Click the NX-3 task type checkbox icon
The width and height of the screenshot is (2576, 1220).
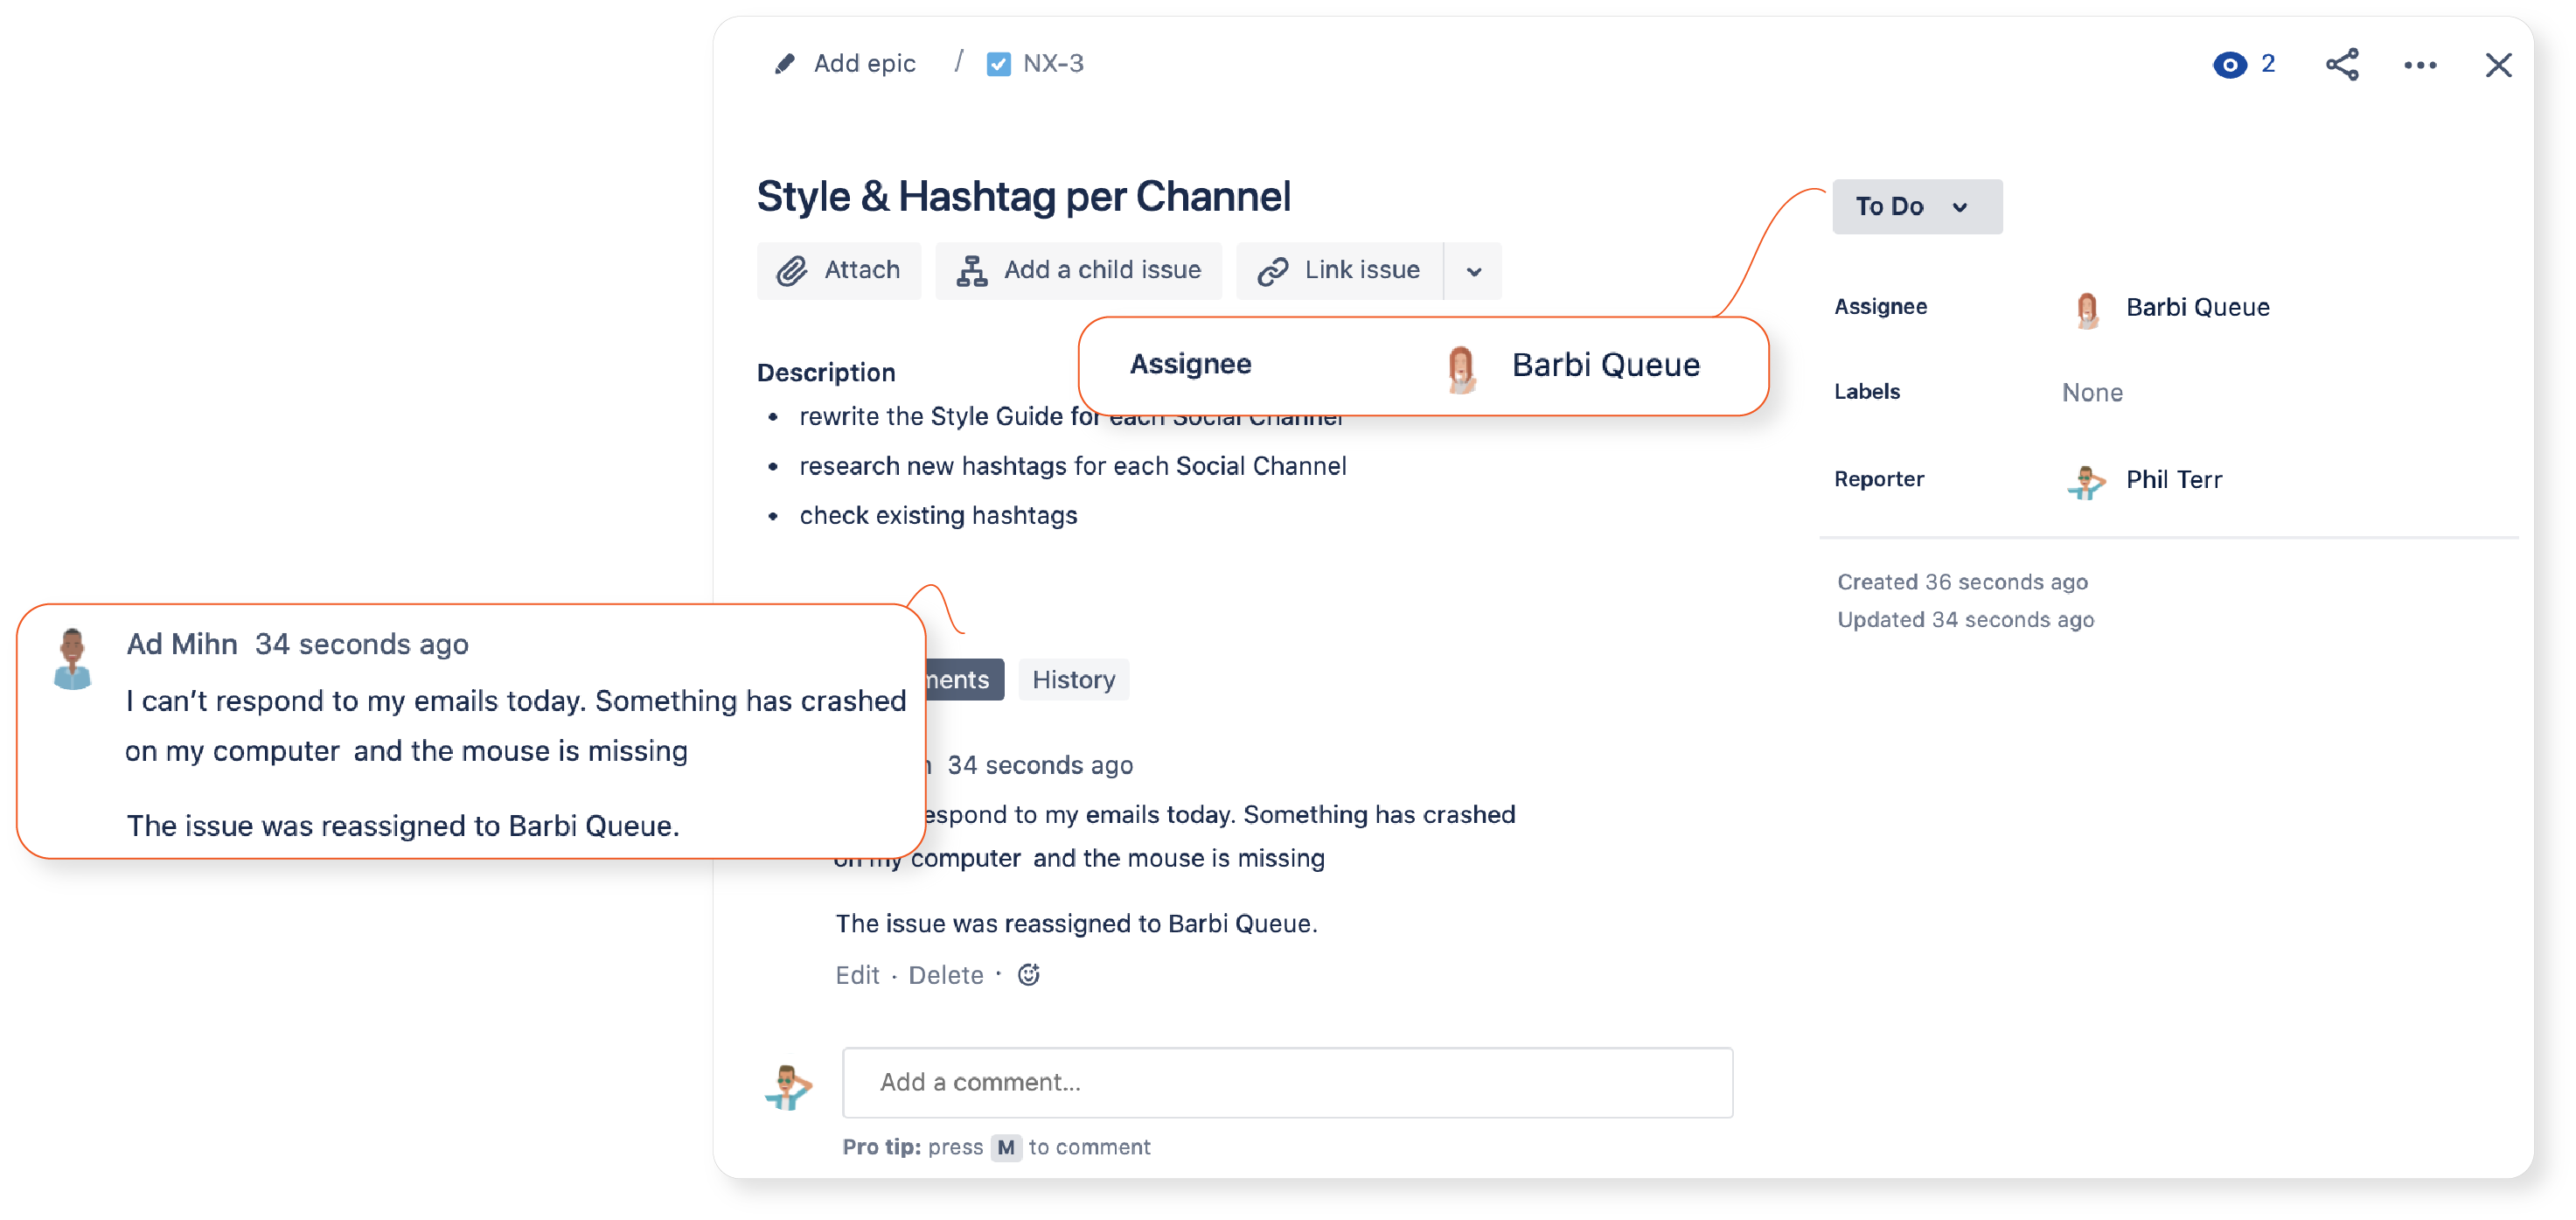click(998, 64)
